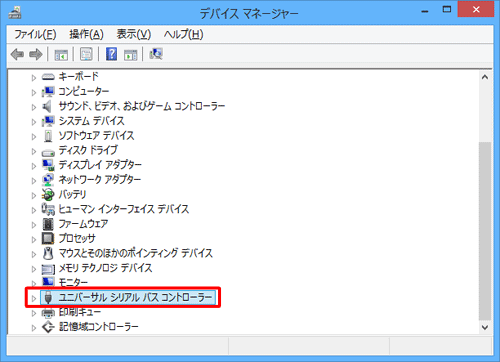The height and width of the screenshot is (362, 500).
Task: Click the Device Manager title bar icon
Action: click(15, 12)
